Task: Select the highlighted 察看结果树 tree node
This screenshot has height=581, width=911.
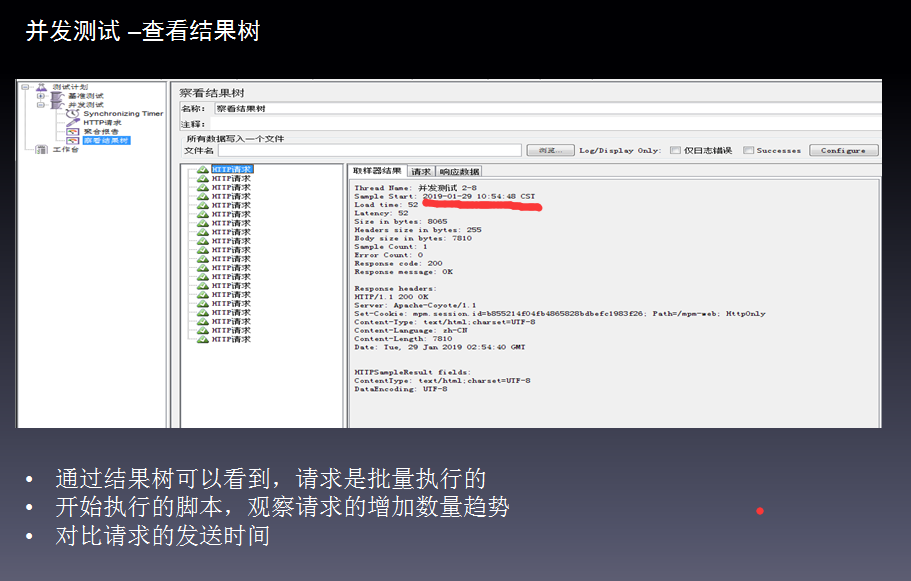Action: coord(106,141)
